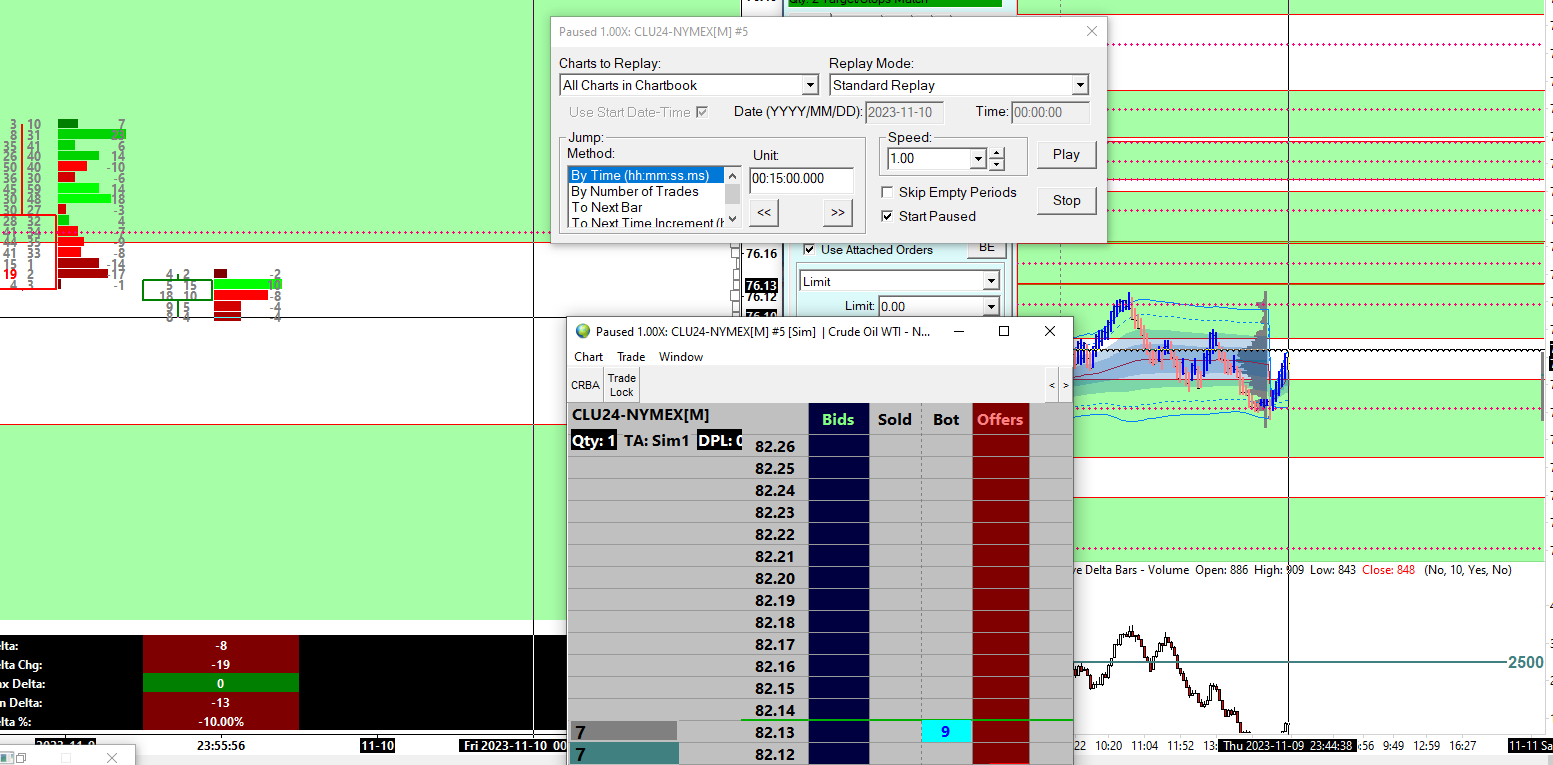Select By Number of Trades jump method
The width and height of the screenshot is (1553, 765).
click(646, 191)
